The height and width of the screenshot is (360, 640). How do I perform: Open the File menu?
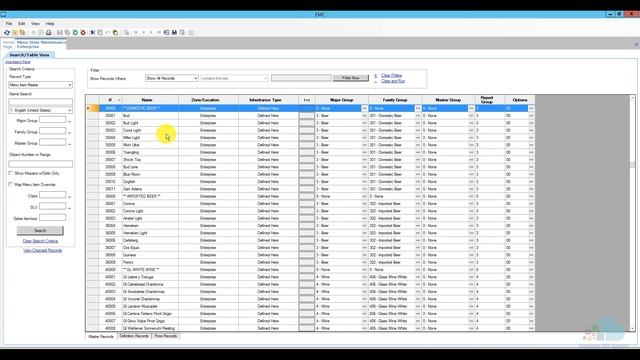tap(9, 24)
